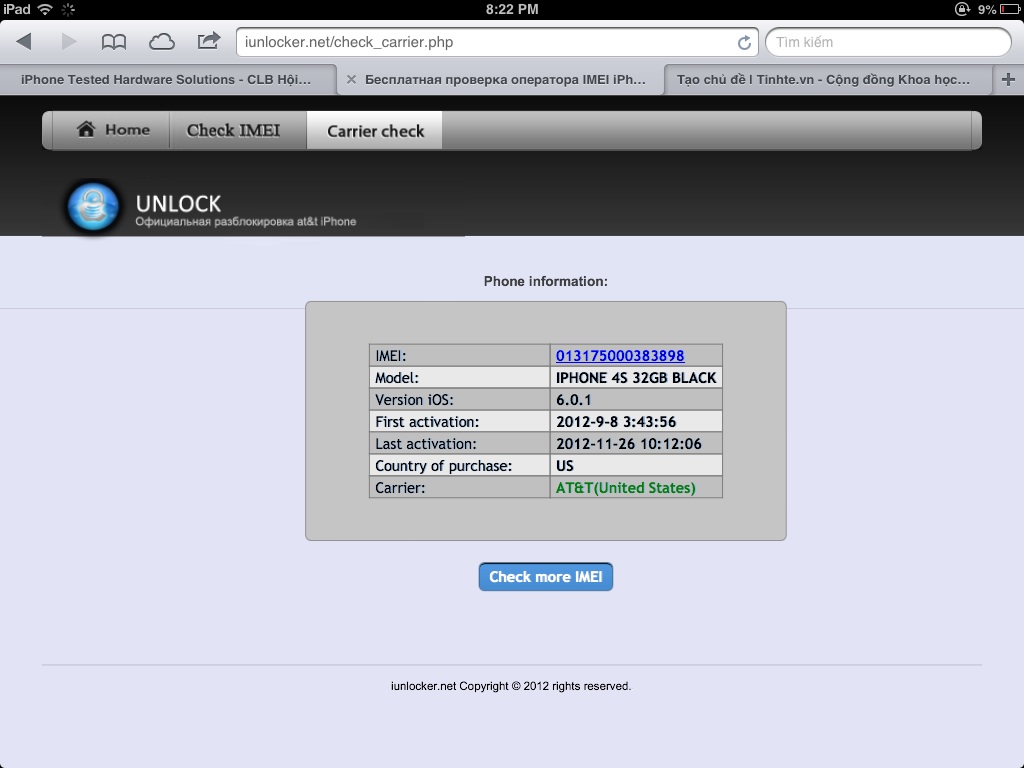Go to the Home menu item
Image resolution: width=1024 pixels, height=768 pixels.
113,130
